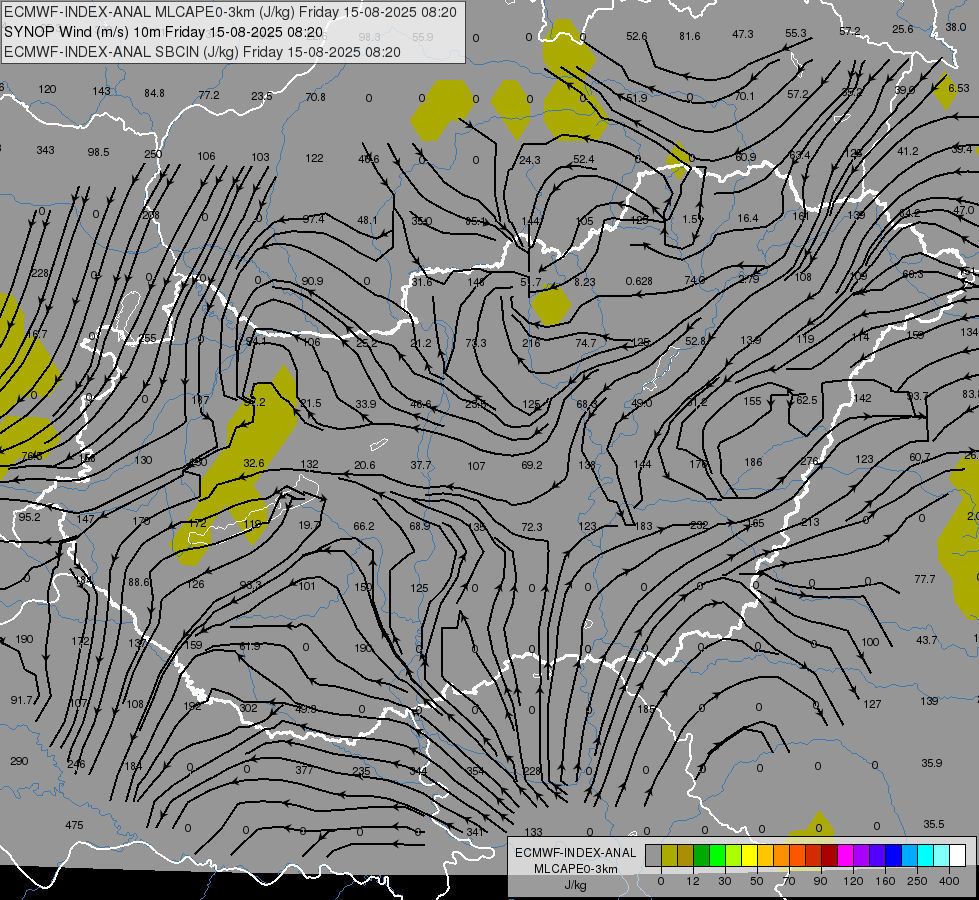Click the white legend swatch
Screen dimensions: 979x900
tap(957, 855)
